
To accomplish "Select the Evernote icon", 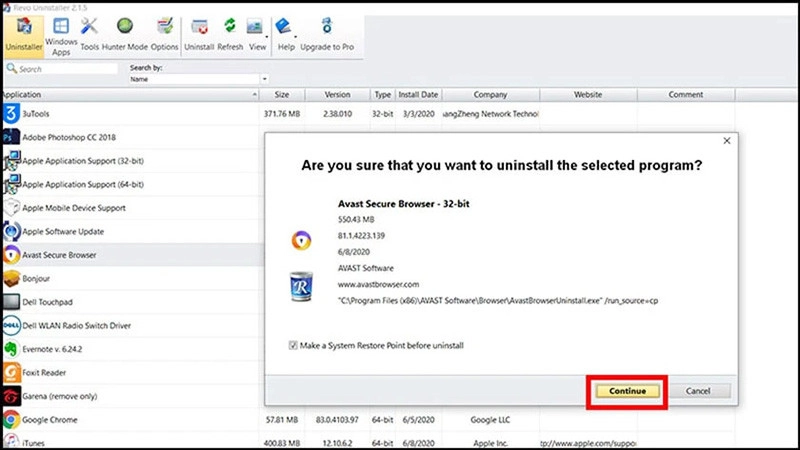I will (x=11, y=349).
